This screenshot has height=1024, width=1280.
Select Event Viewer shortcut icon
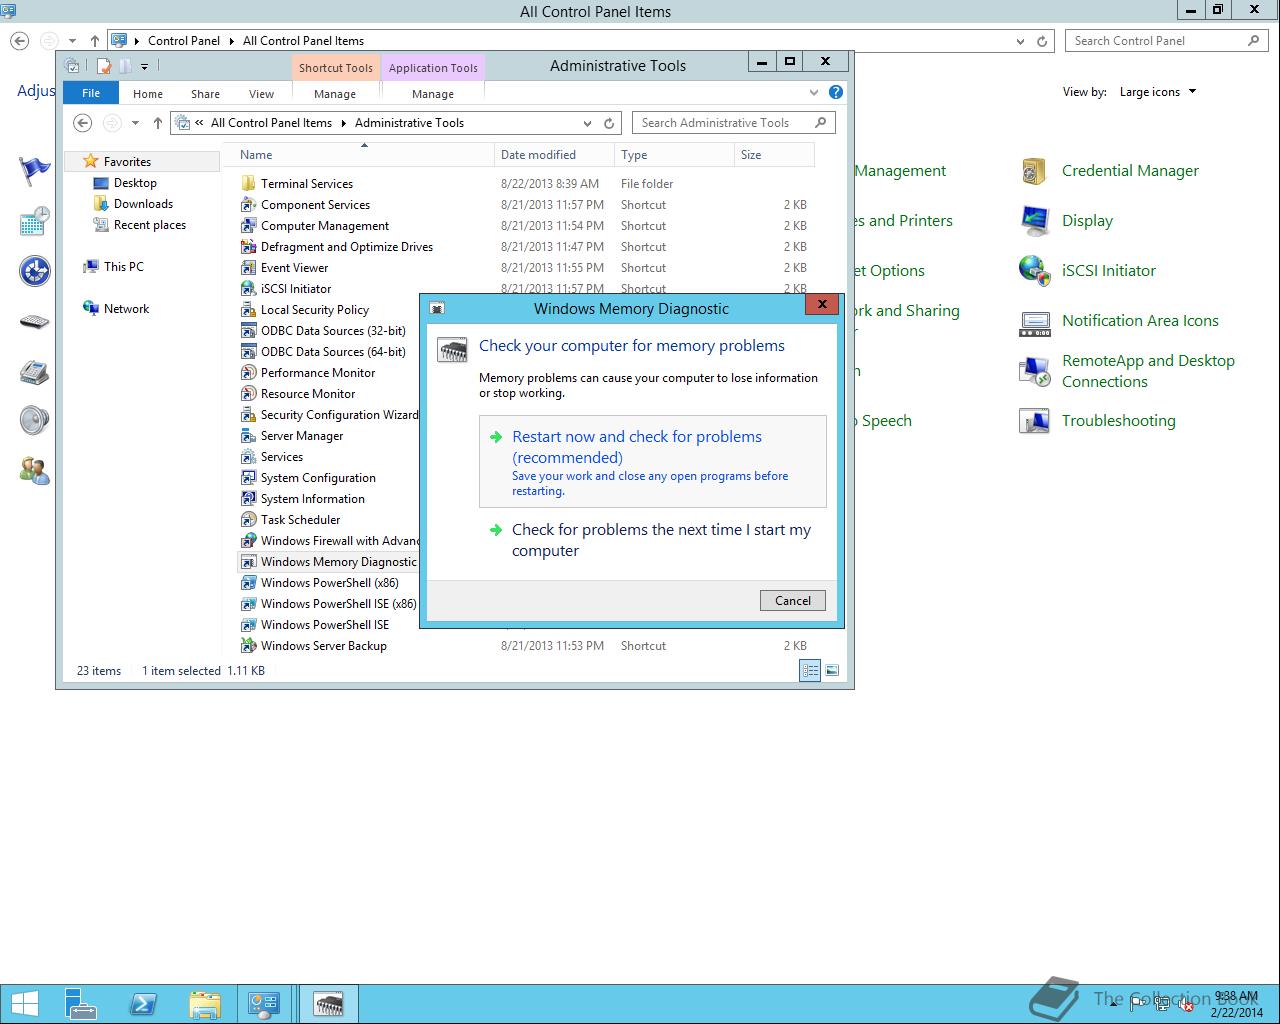click(x=248, y=268)
